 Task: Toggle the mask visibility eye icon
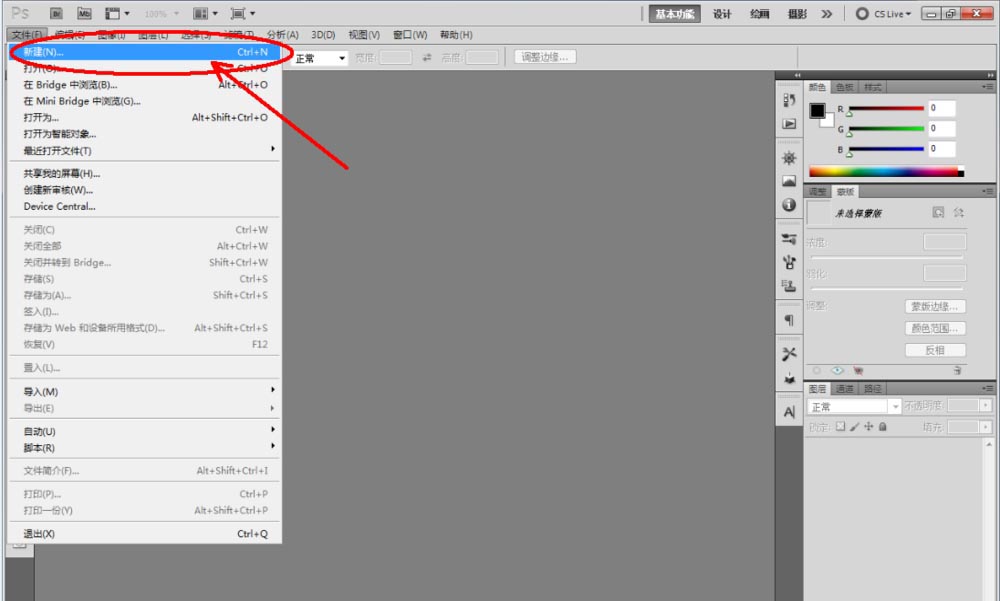click(x=837, y=371)
